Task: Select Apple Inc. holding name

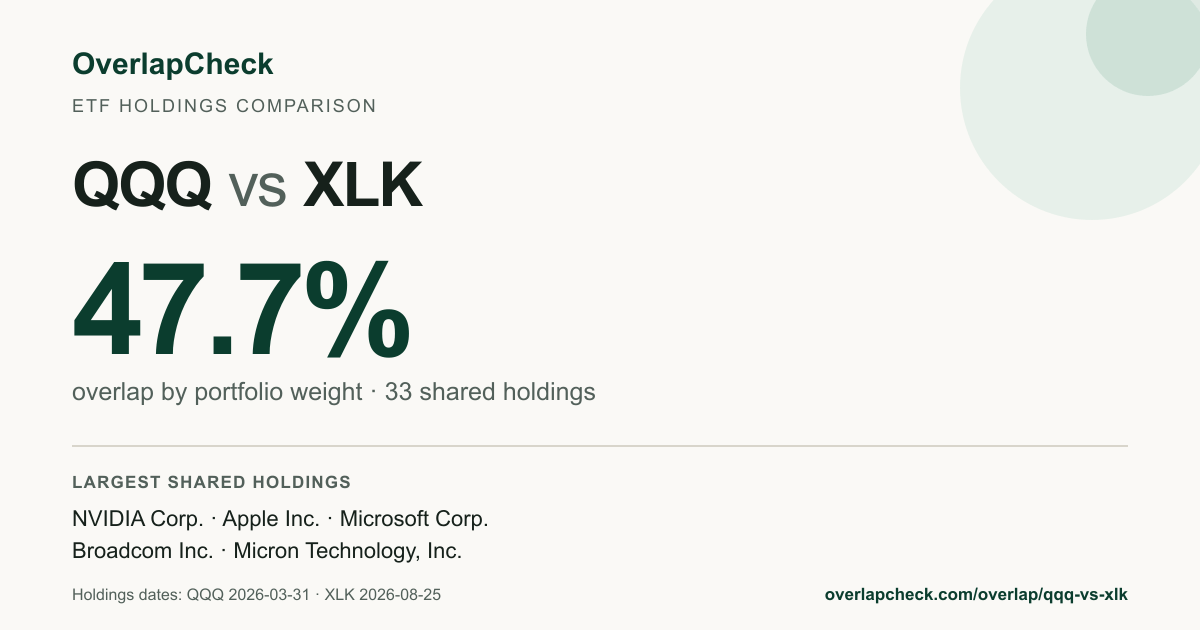Action: click(271, 519)
